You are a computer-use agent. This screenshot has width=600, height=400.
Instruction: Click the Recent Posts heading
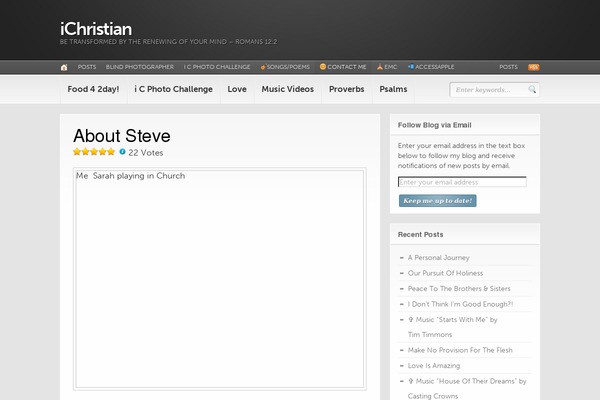coord(421,234)
